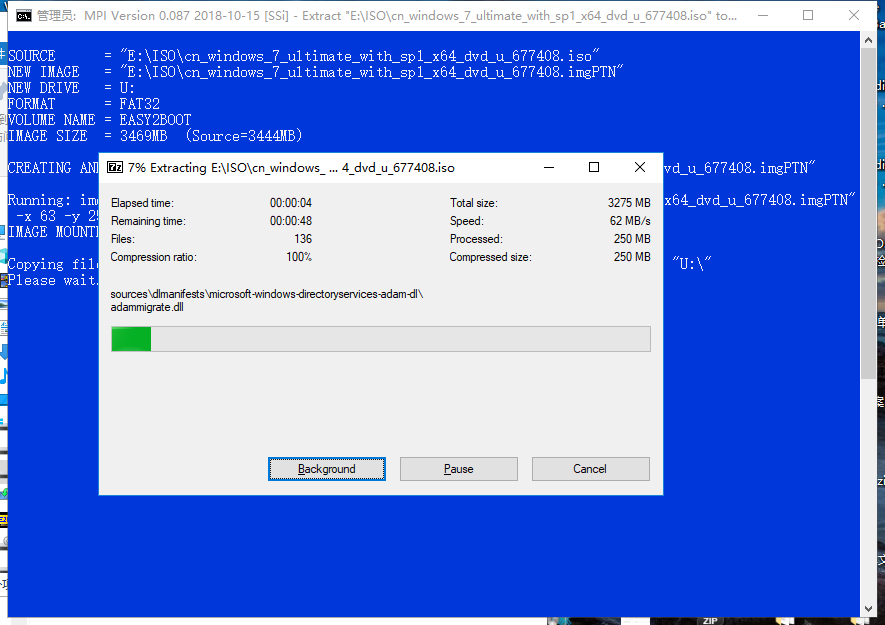Viewport: 885px width, 625px height.
Task: Click the Elapsed time value 00:00:04
Action: (291, 203)
